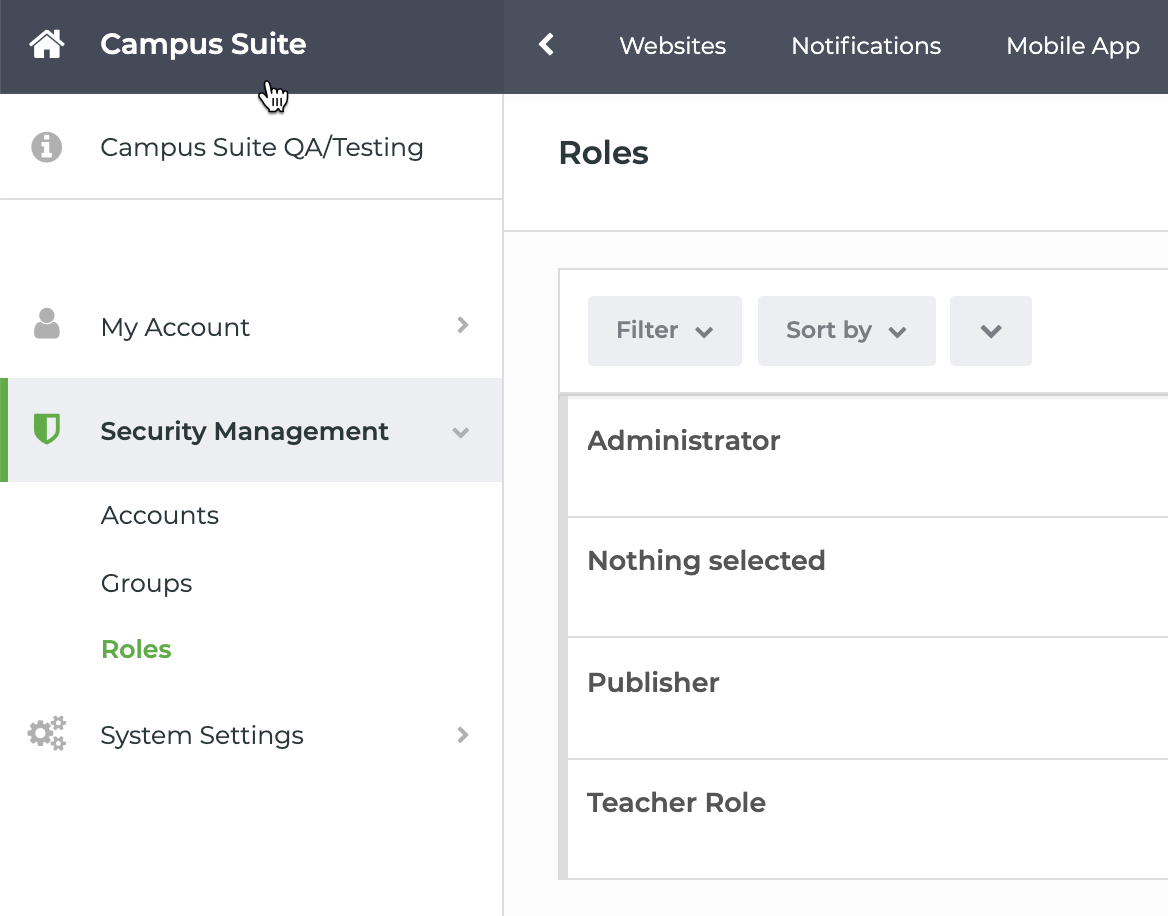Open the Filter dropdown

[664, 330]
